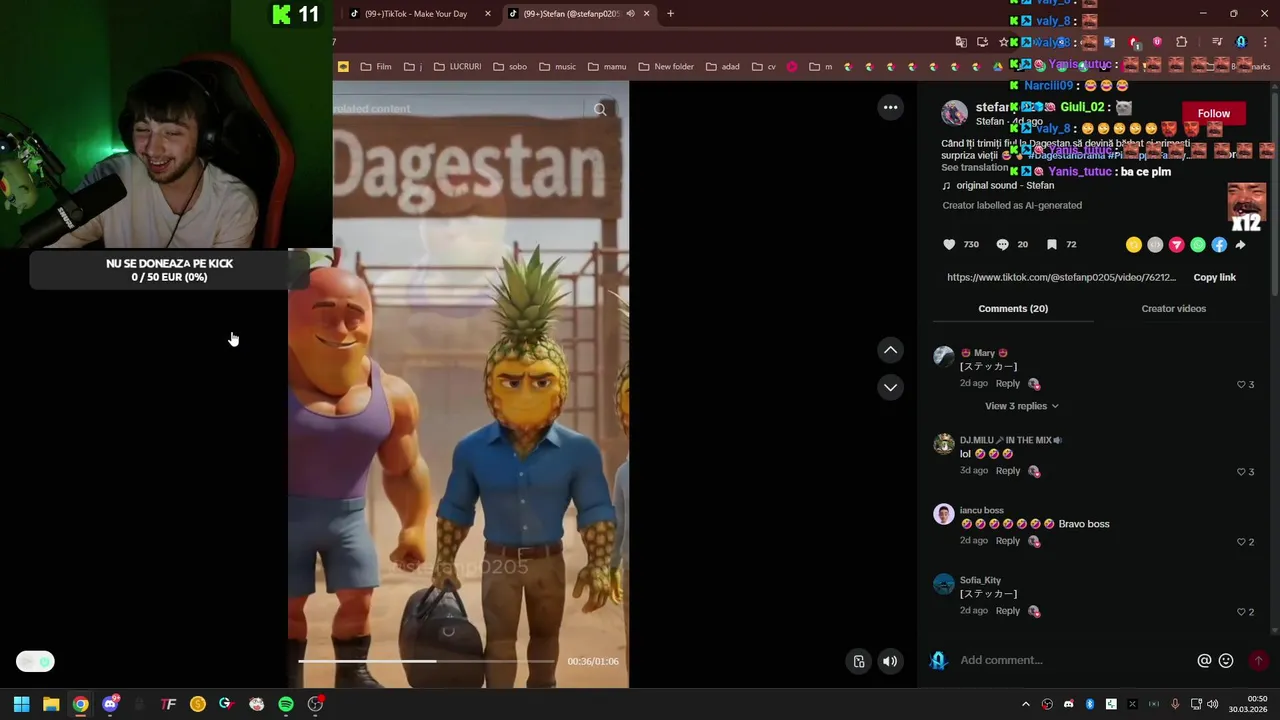
Task: Like Sofia_Kity's comment heart
Action: click(1241, 612)
